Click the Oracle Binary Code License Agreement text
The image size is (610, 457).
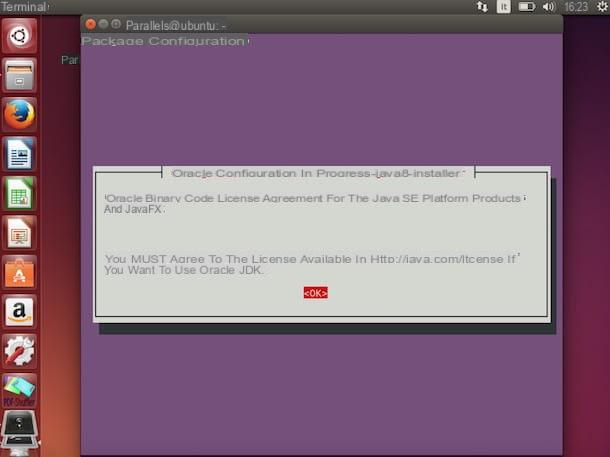(314, 198)
